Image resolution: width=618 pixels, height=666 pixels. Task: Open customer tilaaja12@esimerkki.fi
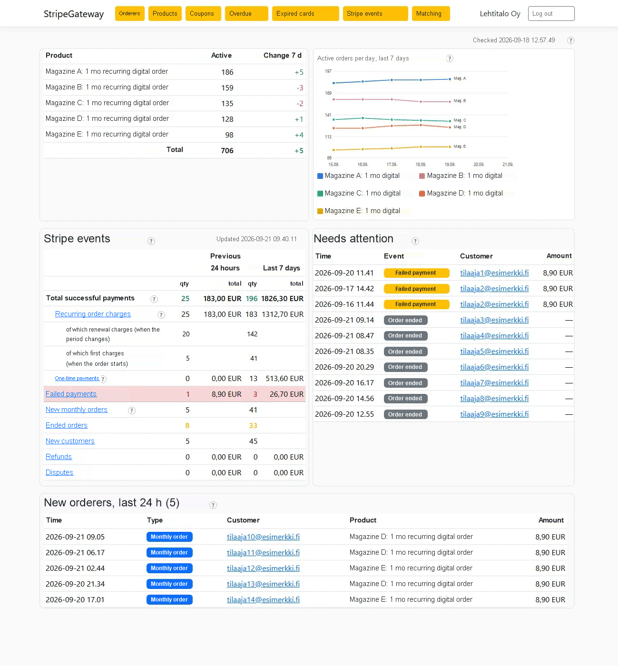tap(263, 568)
